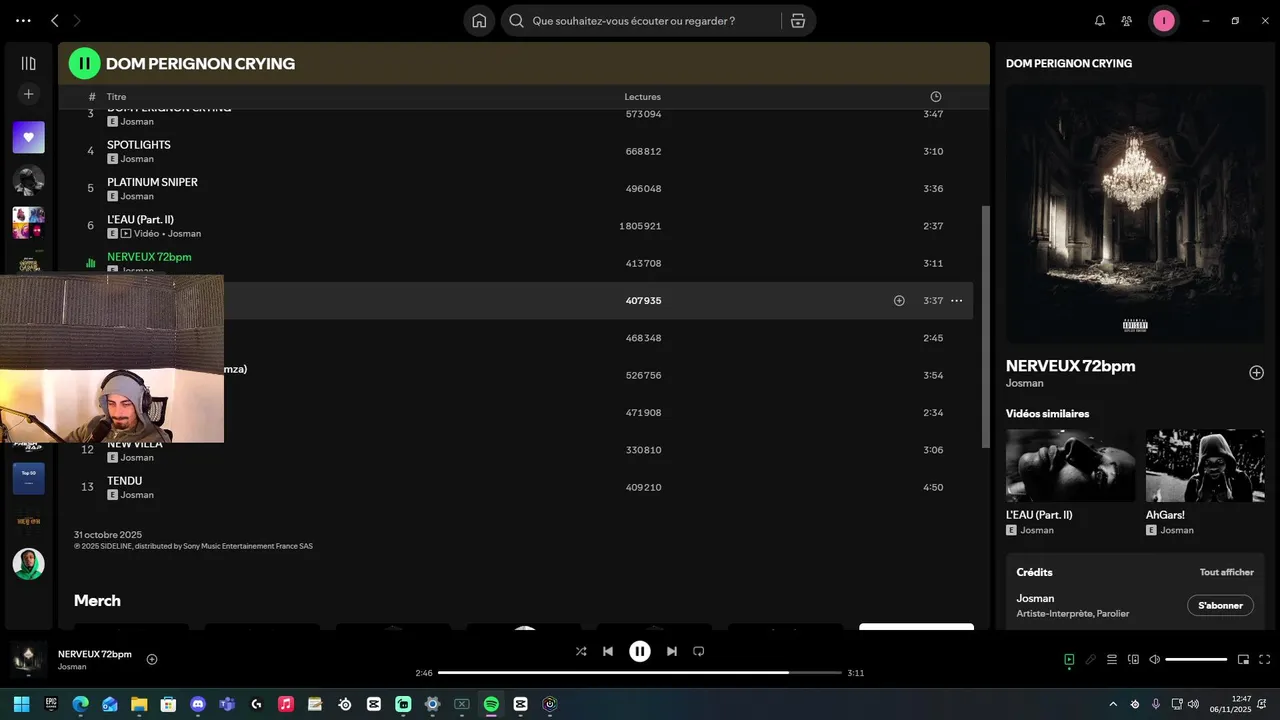Viewport: 1280px width, 720px height.
Task: Open the now-playing album thumbnail
Action: tap(28, 659)
